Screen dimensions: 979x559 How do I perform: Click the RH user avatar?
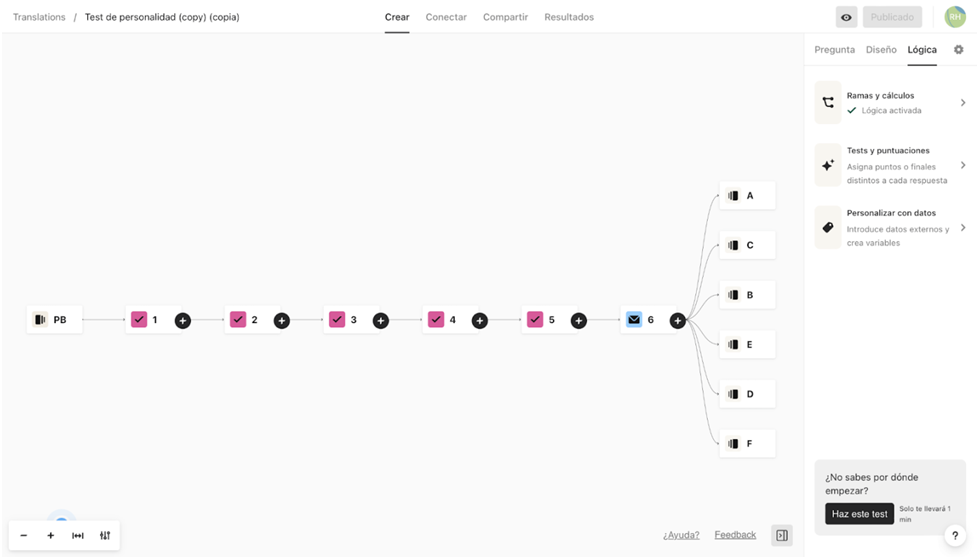[955, 17]
